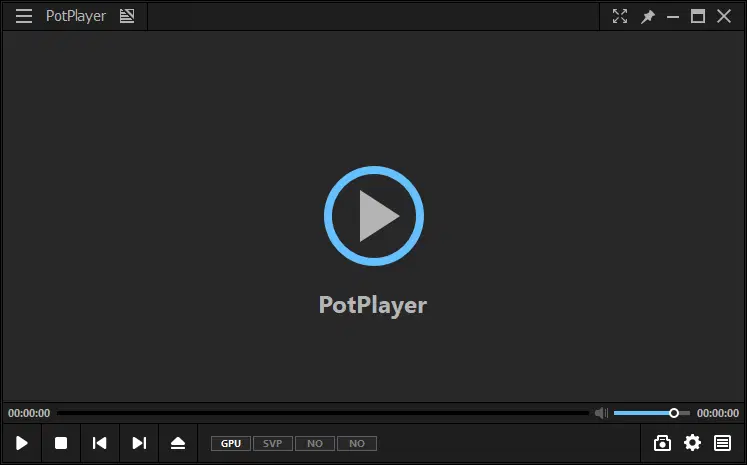Skip to the next track
Image resolution: width=747 pixels, height=465 pixels.
[x=139, y=443]
